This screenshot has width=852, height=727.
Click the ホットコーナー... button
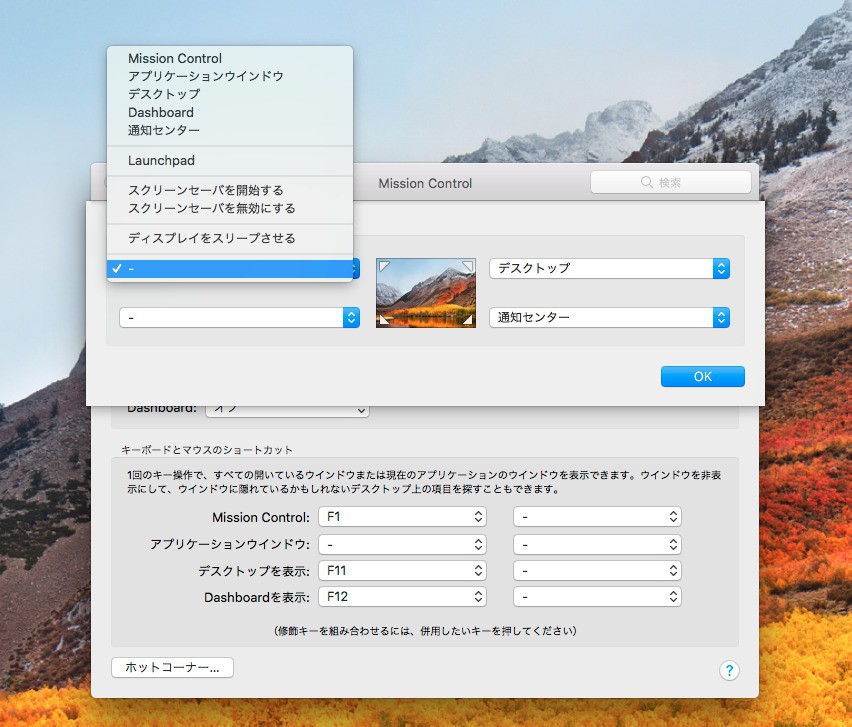[x=172, y=667]
